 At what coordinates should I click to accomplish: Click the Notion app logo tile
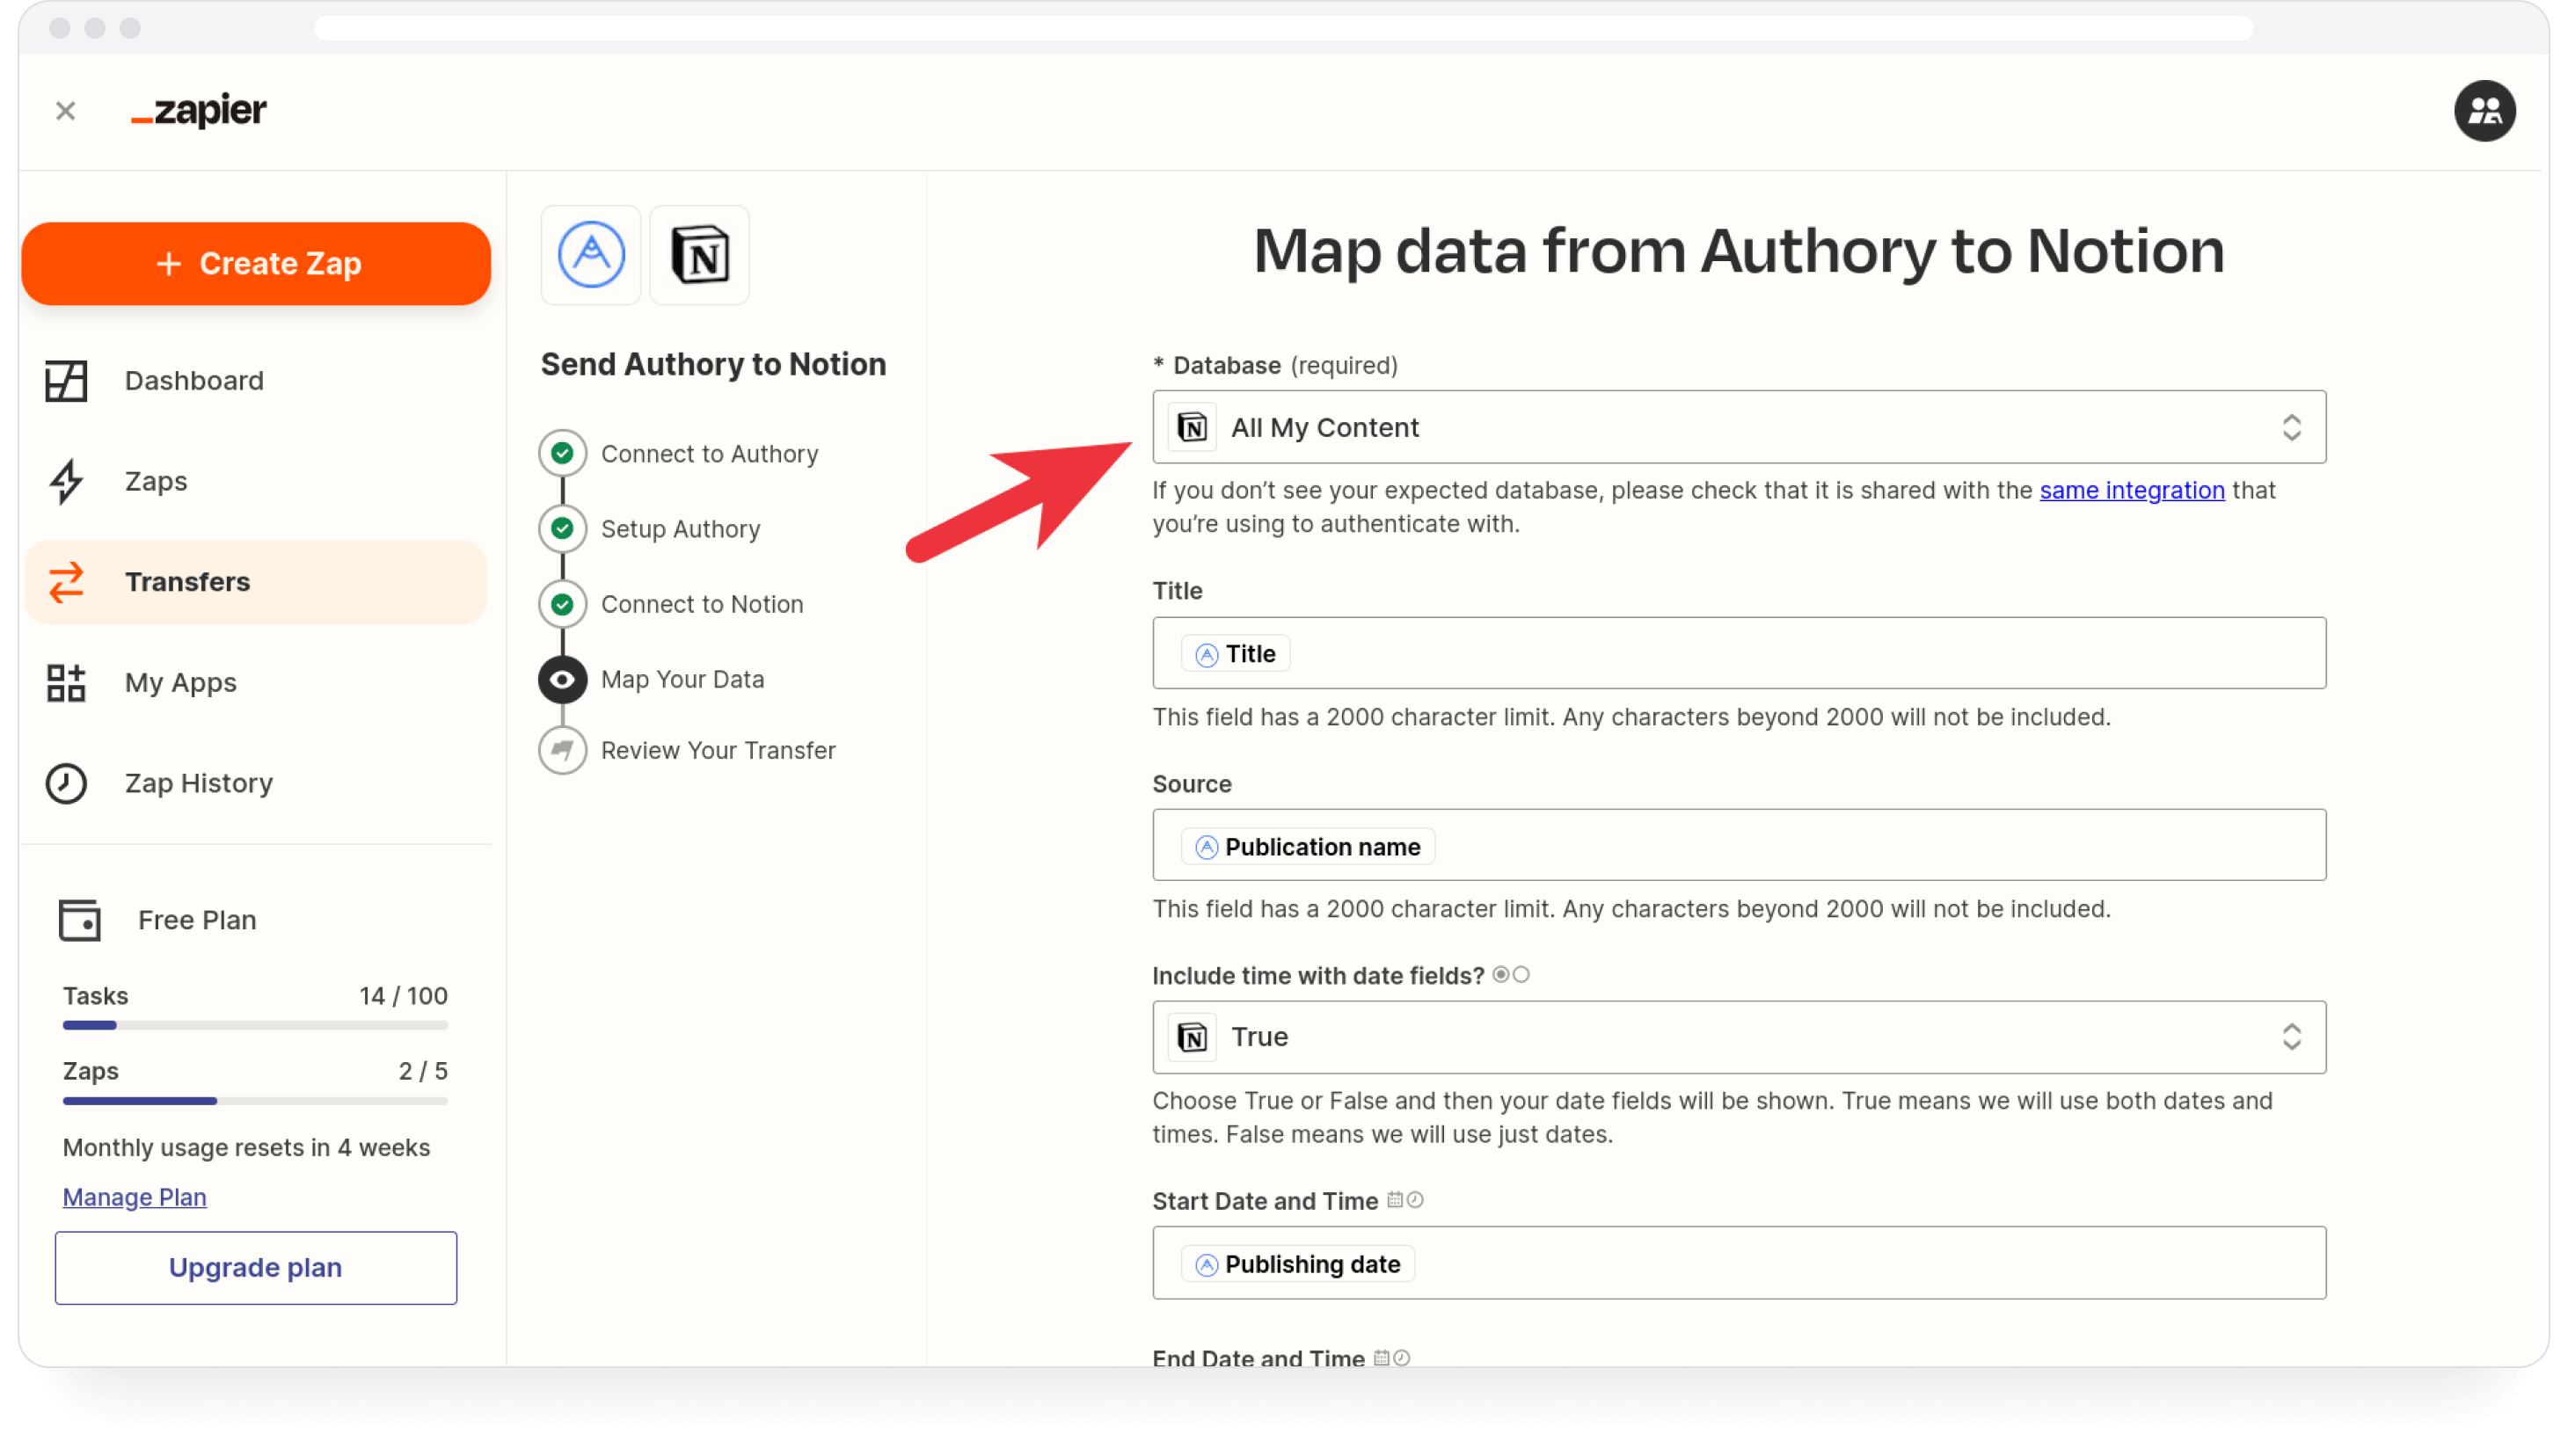pyautogui.click(x=700, y=255)
